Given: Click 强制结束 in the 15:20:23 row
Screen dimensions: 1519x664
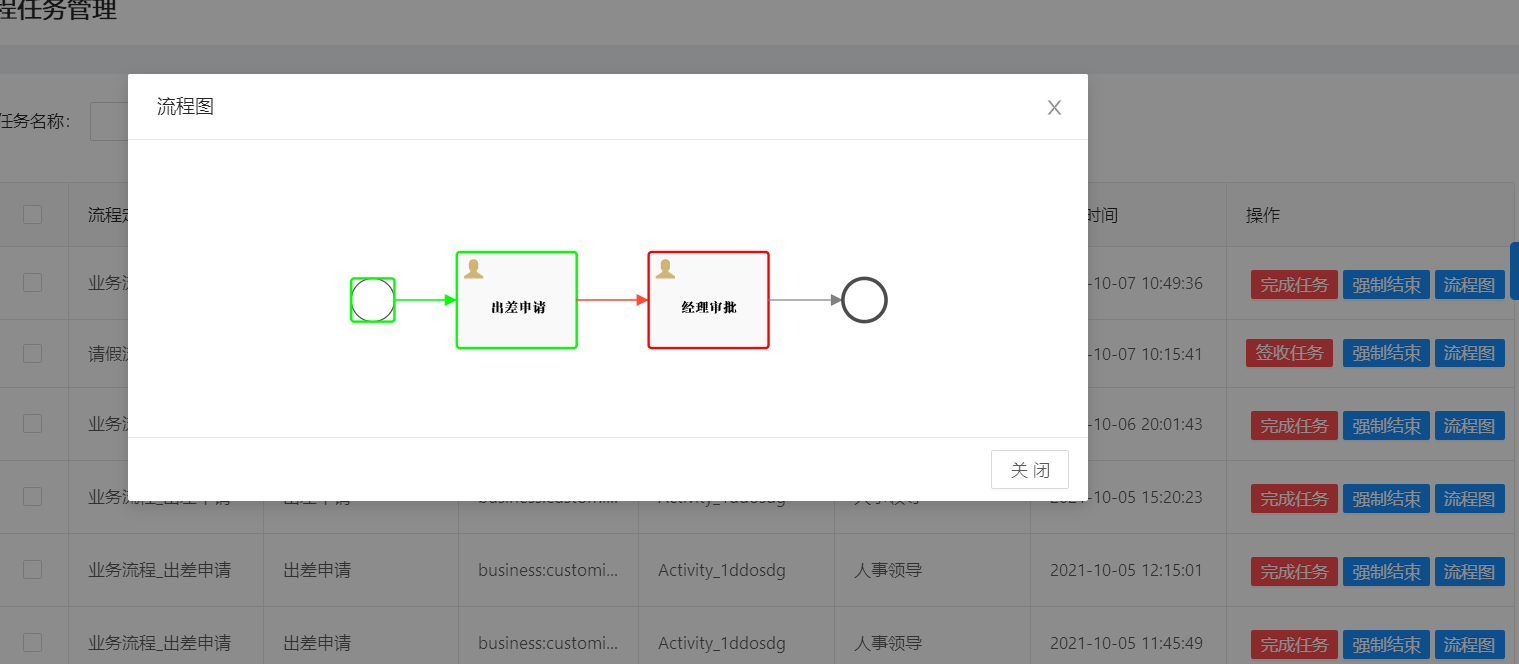Looking at the screenshot, I should pos(1386,499).
